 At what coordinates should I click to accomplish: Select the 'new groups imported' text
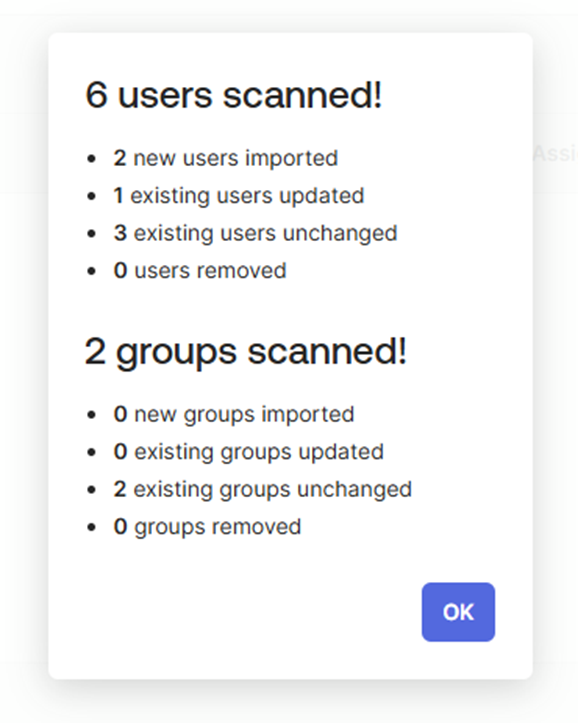(244, 414)
